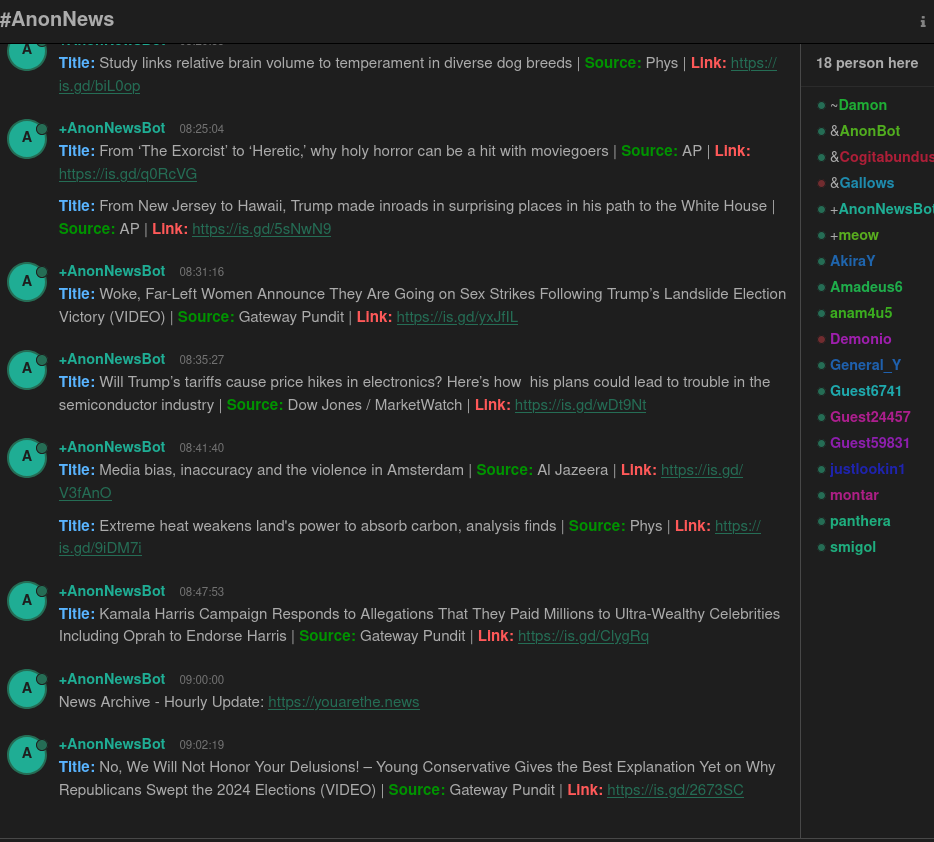934x842 pixels.
Task: Select &Cogitabundus in the user list
Action: [x=882, y=157]
